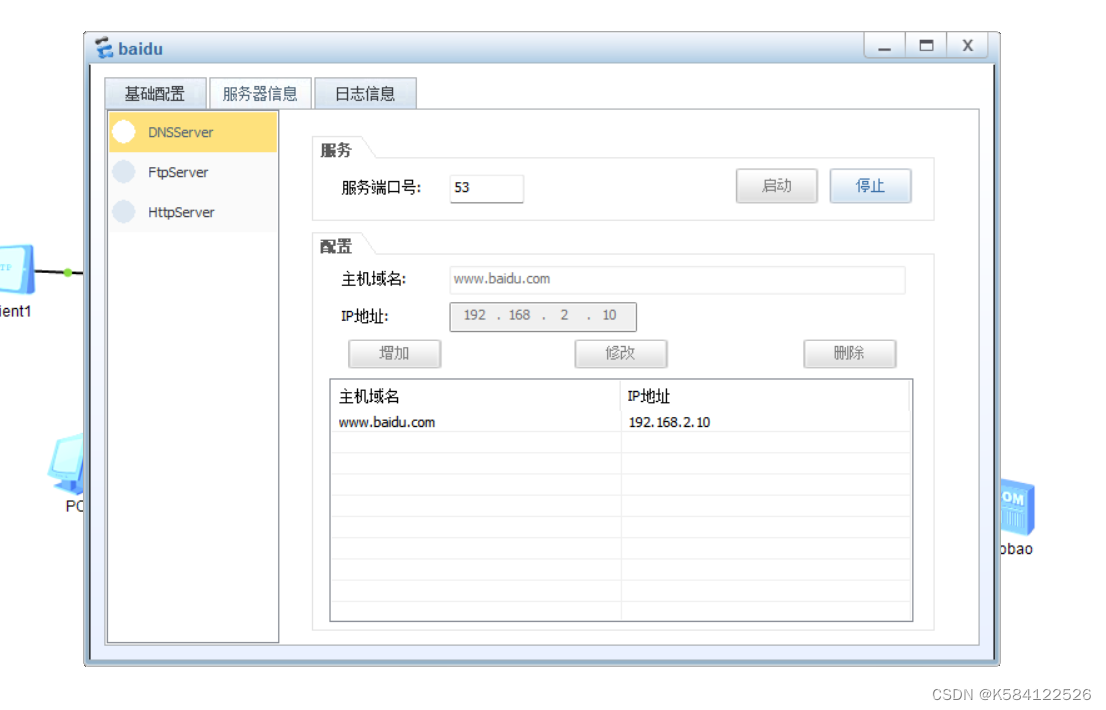Select HttpServer in the server list

pos(193,212)
